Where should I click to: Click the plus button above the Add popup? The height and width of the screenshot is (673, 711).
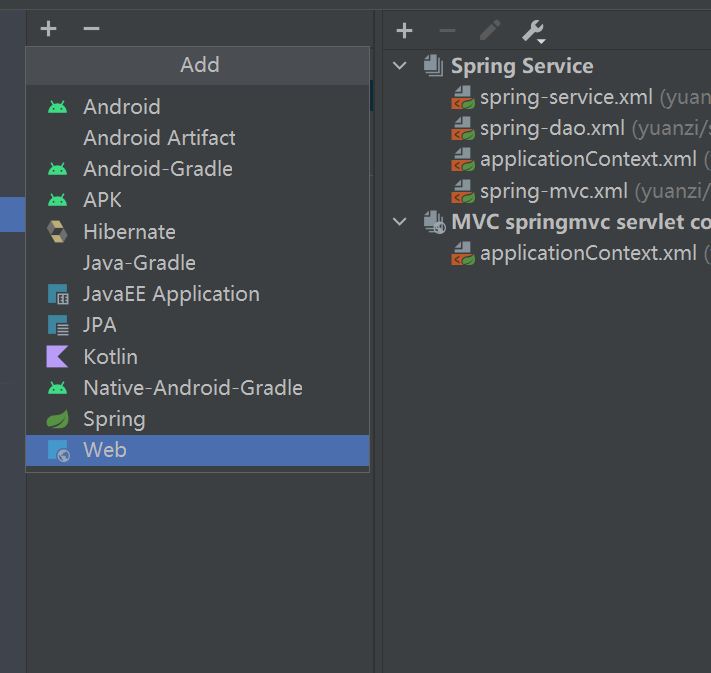coord(49,29)
